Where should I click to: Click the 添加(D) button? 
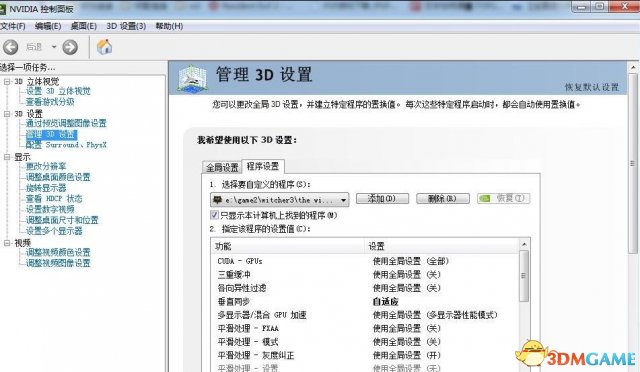pos(382,198)
